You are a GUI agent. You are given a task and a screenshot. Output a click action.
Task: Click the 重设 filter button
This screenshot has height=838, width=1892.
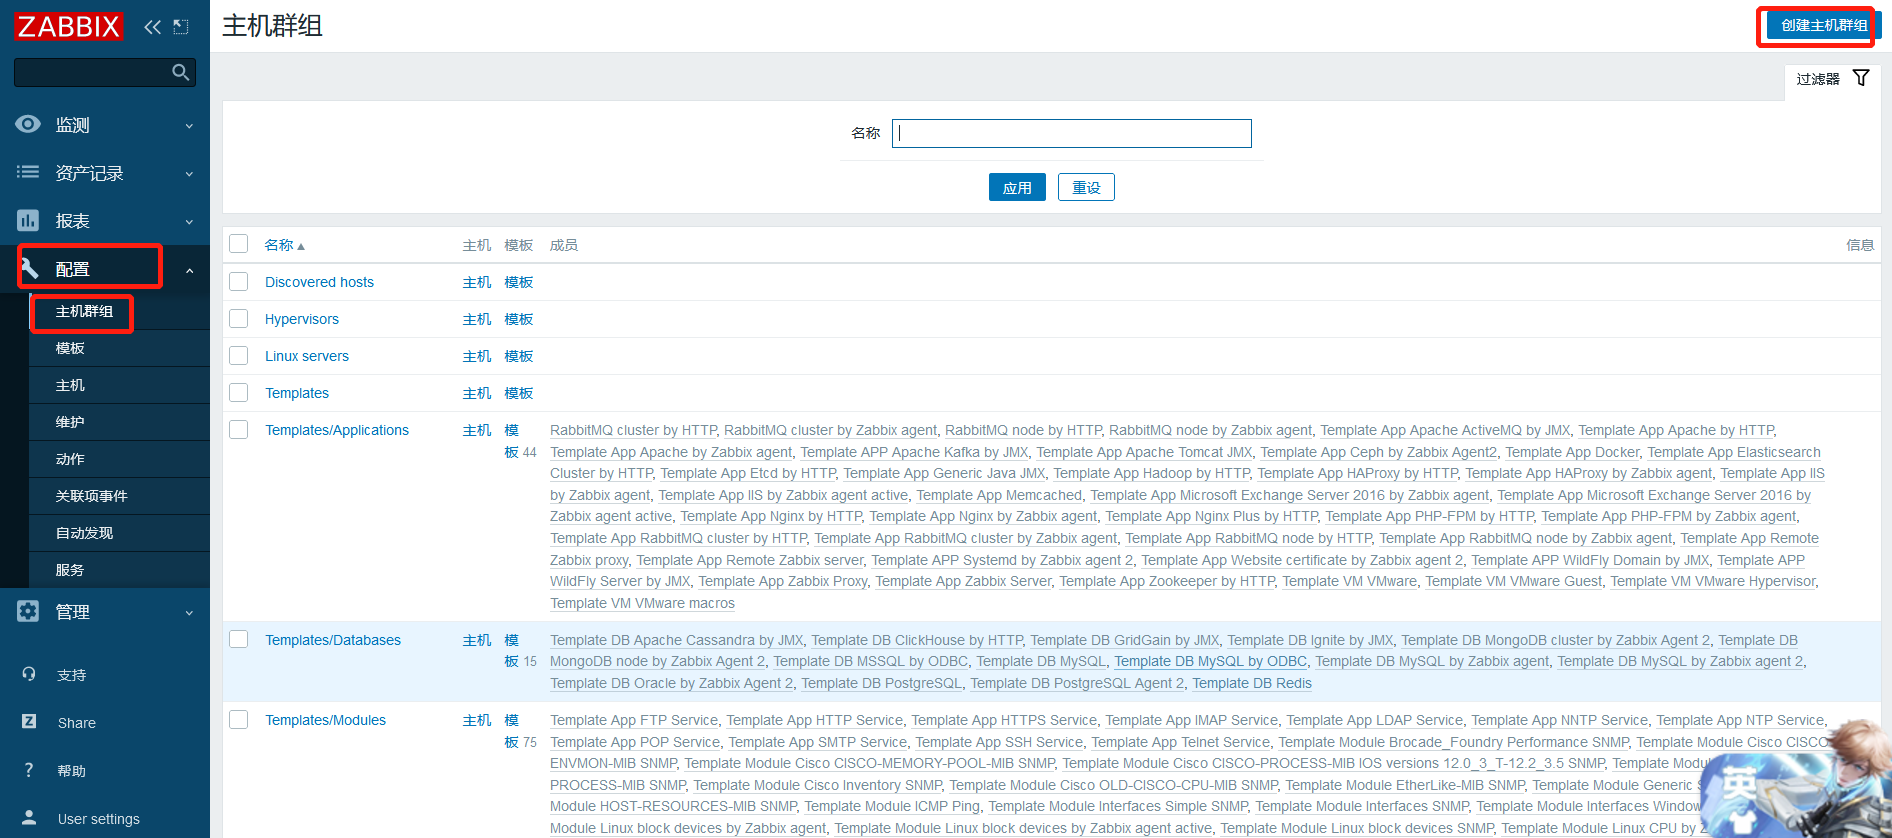pyautogui.click(x=1086, y=187)
